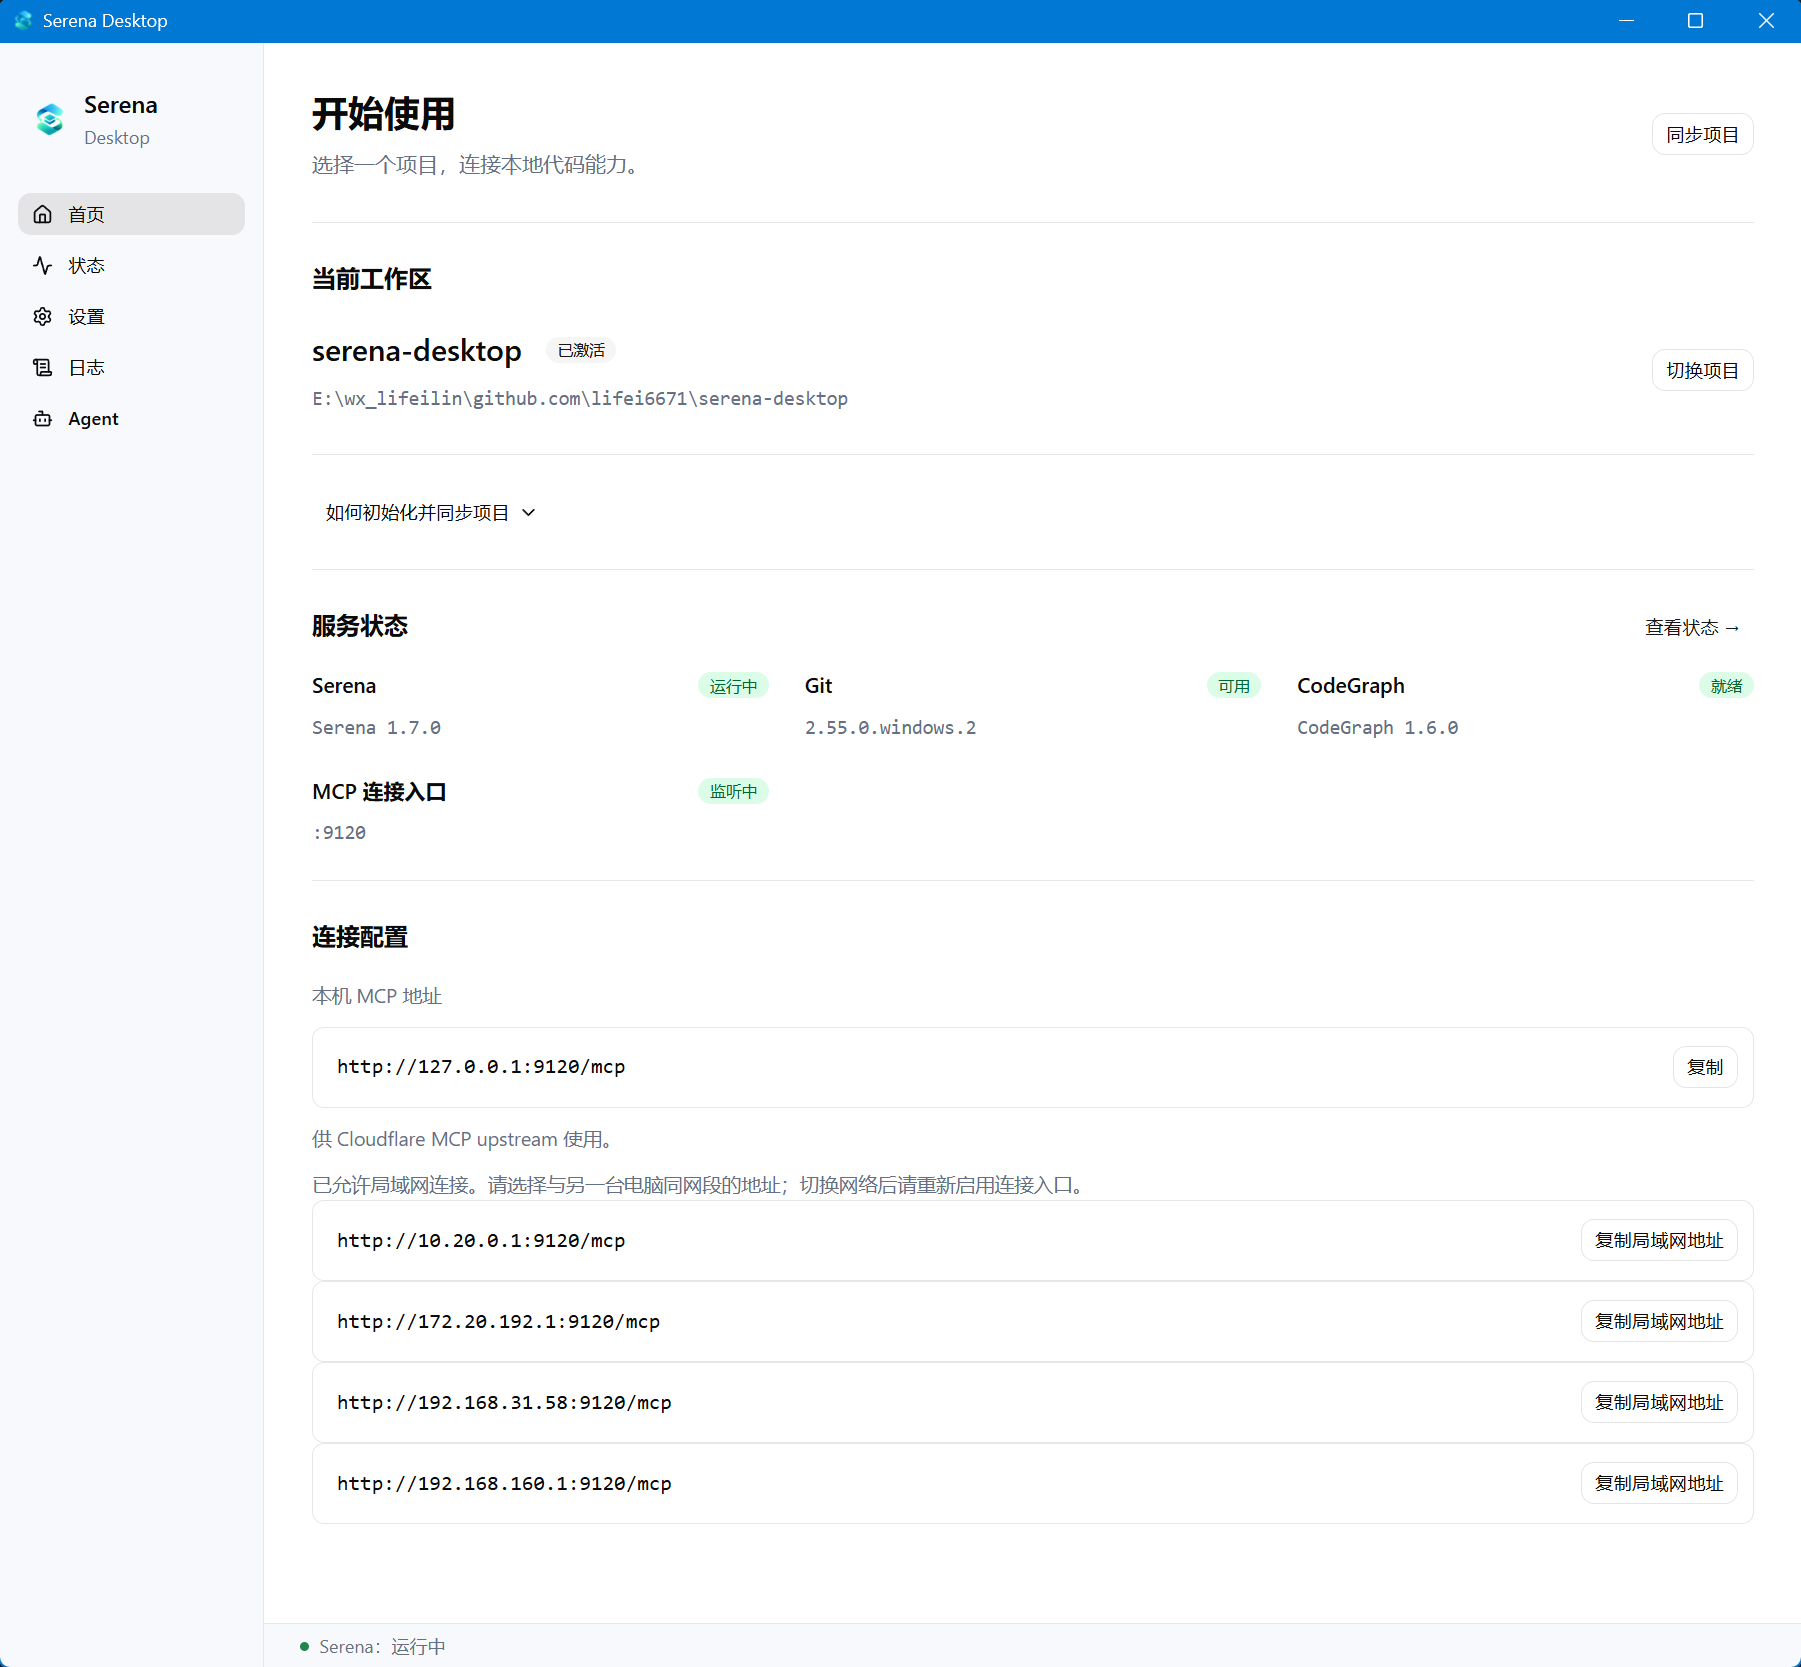1801x1667 pixels.
Task: Copy LAN address for 172.20.192.1
Action: coord(1659,1321)
